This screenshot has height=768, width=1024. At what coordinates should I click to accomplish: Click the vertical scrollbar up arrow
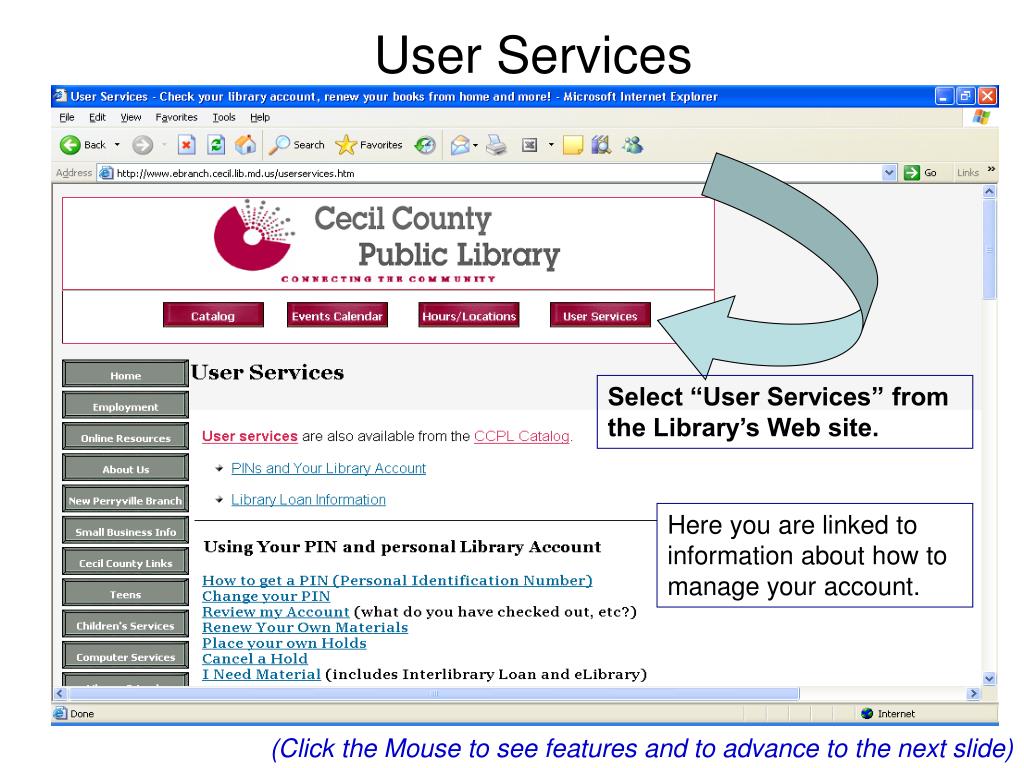989,192
